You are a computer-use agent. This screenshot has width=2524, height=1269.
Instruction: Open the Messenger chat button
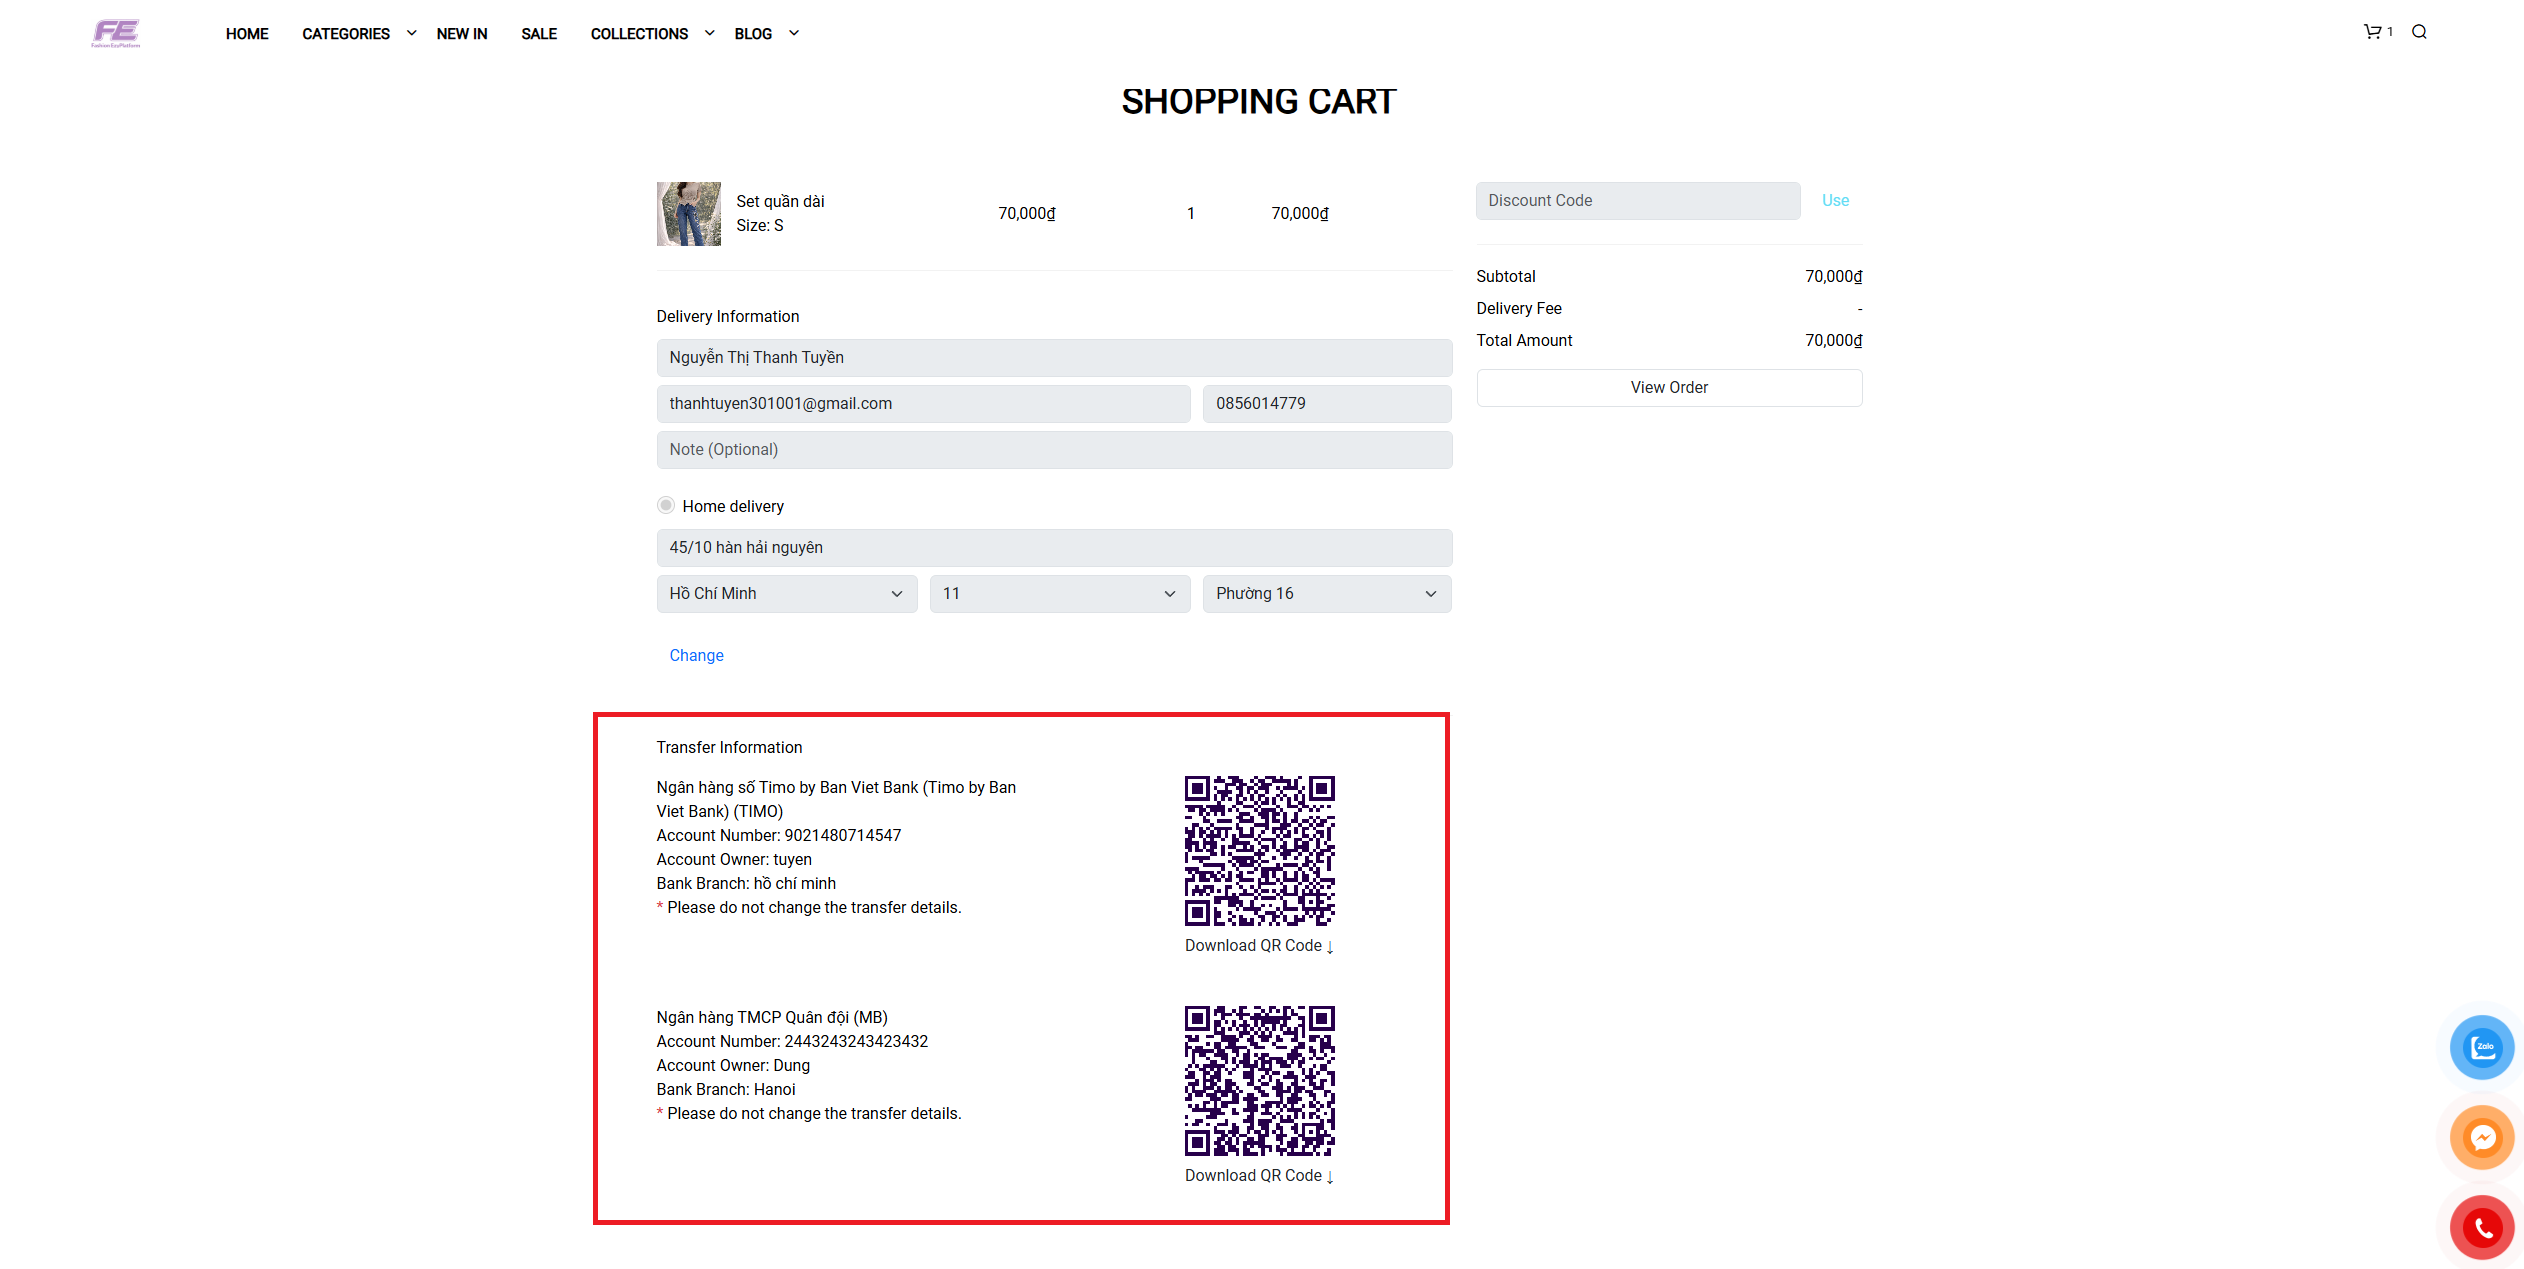(2482, 1137)
